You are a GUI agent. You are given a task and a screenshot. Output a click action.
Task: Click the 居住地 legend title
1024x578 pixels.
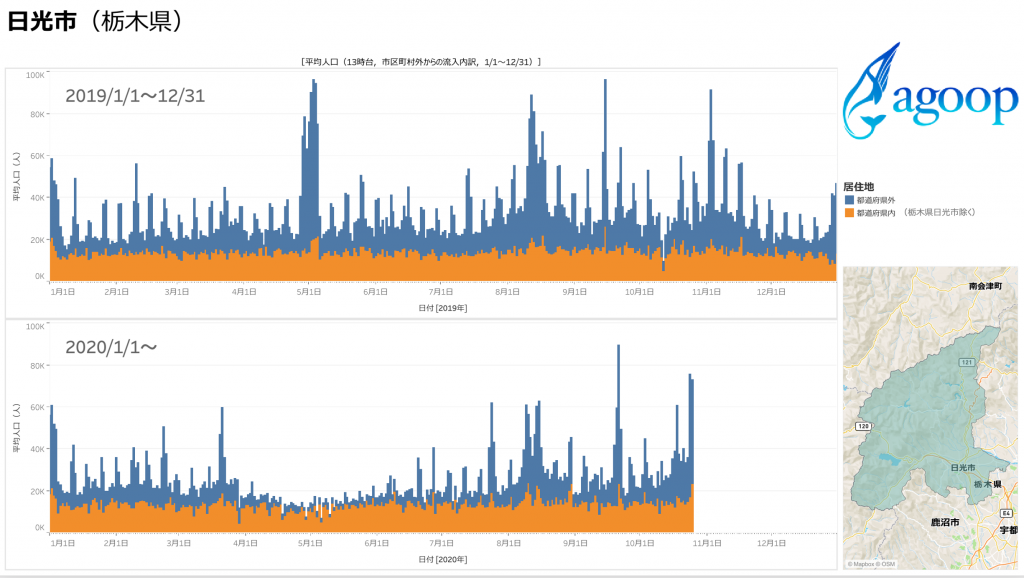click(858, 186)
